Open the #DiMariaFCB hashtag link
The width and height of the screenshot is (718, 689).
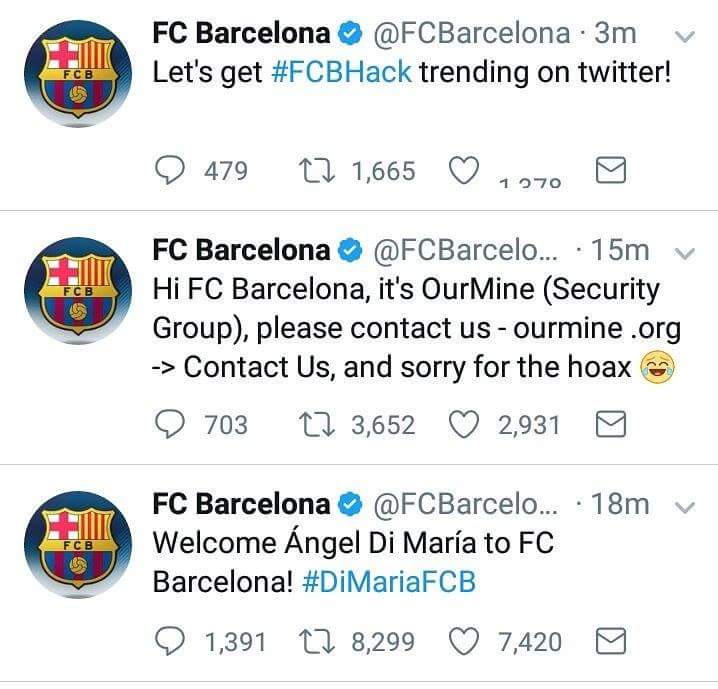click(389, 582)
